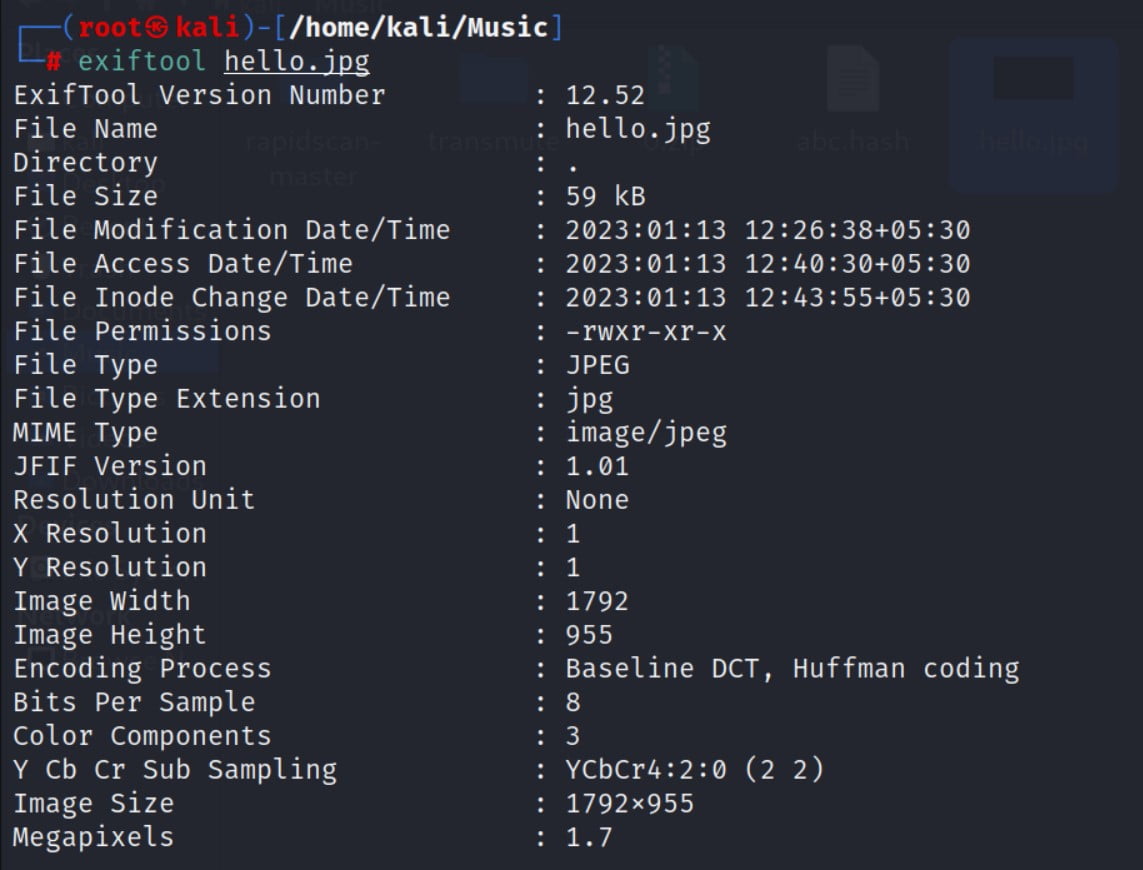Screen dimensions: 1143x870
Task: Click the red hash prompt symbol
Action: (55, 62)
